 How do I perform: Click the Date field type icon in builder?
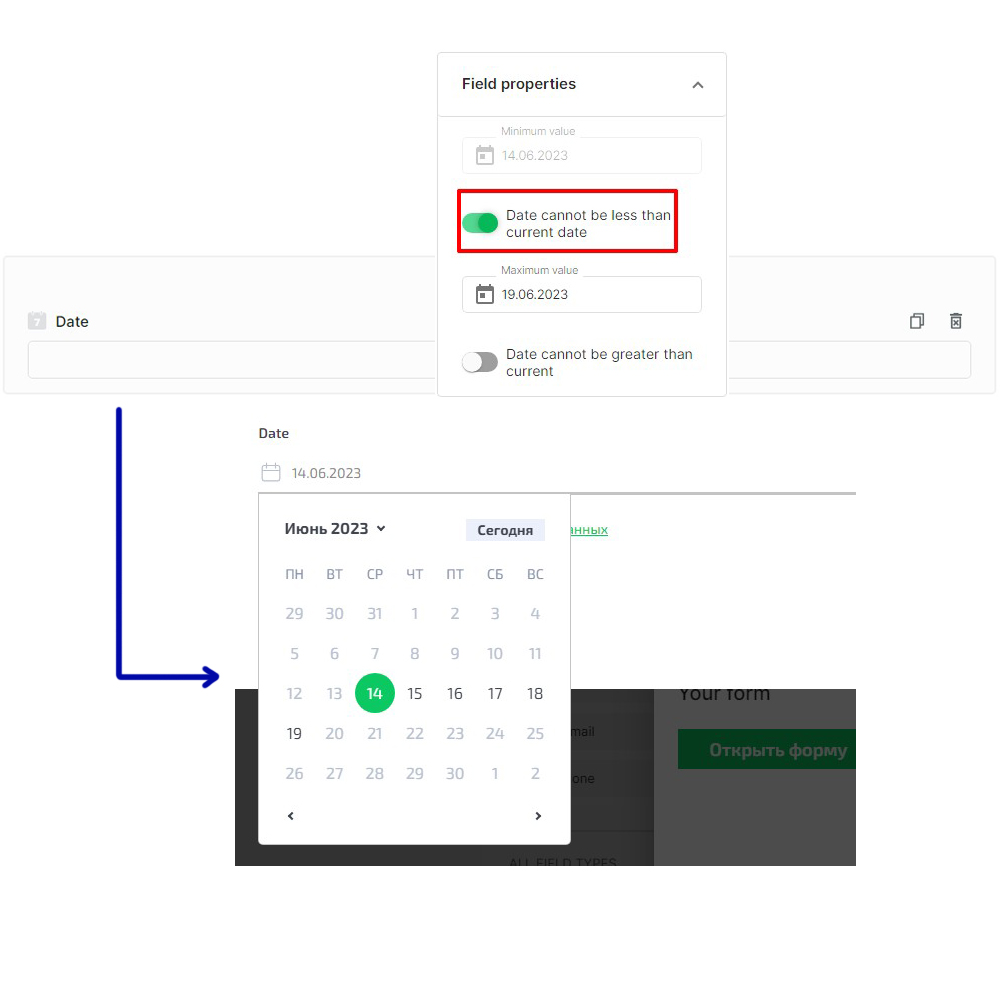pyautogui.click(x=37, y=321)
